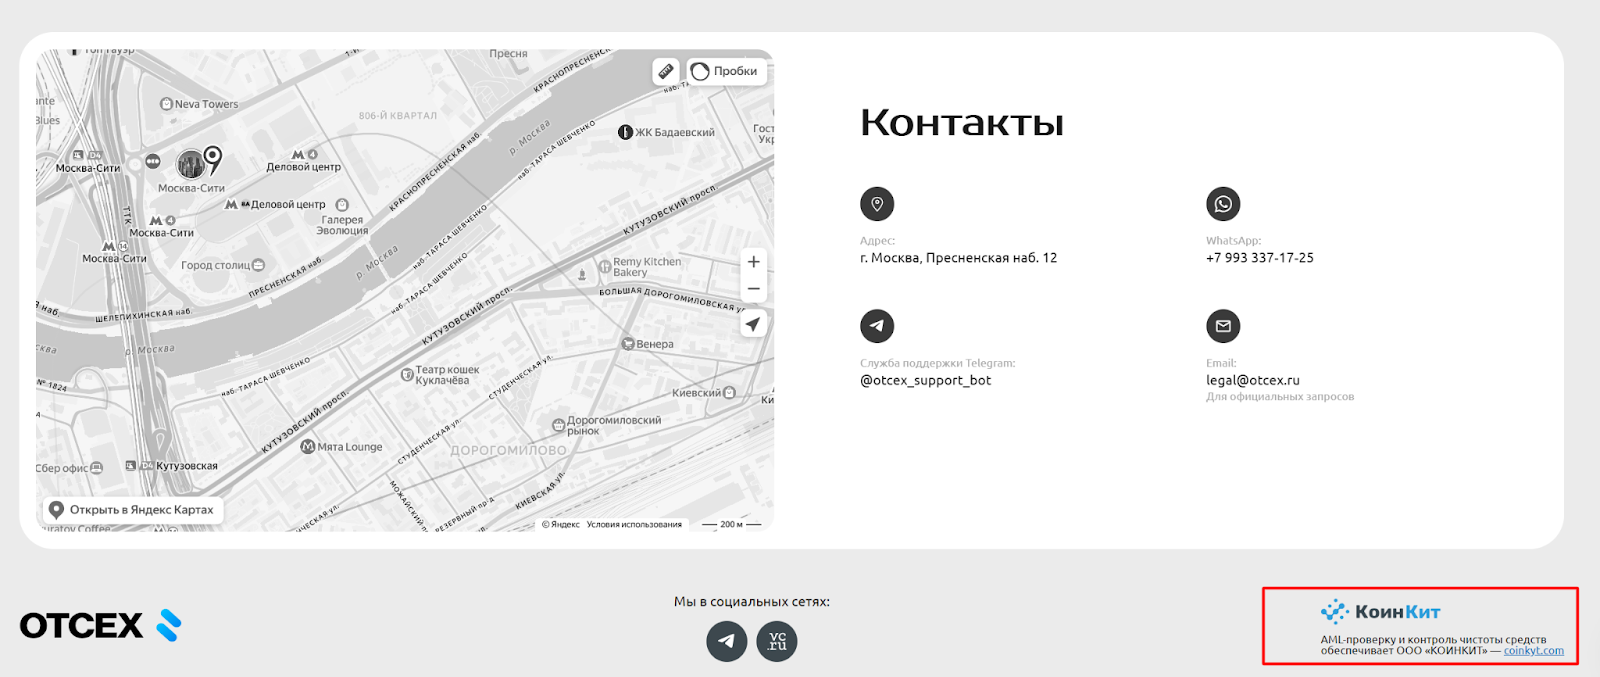Click the КоинКит logo
The width and height of the screenshot is (1600, 677).
click(x=1381, y=611)
